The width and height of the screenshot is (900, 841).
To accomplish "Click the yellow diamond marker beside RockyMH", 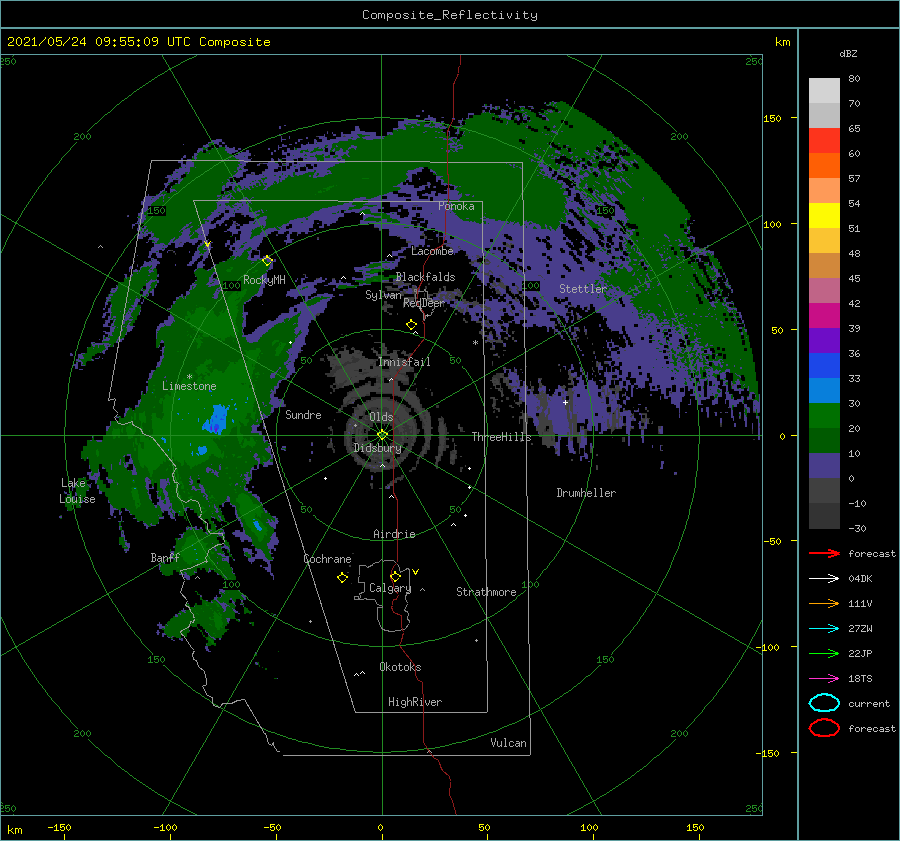I will click(267, 261).
